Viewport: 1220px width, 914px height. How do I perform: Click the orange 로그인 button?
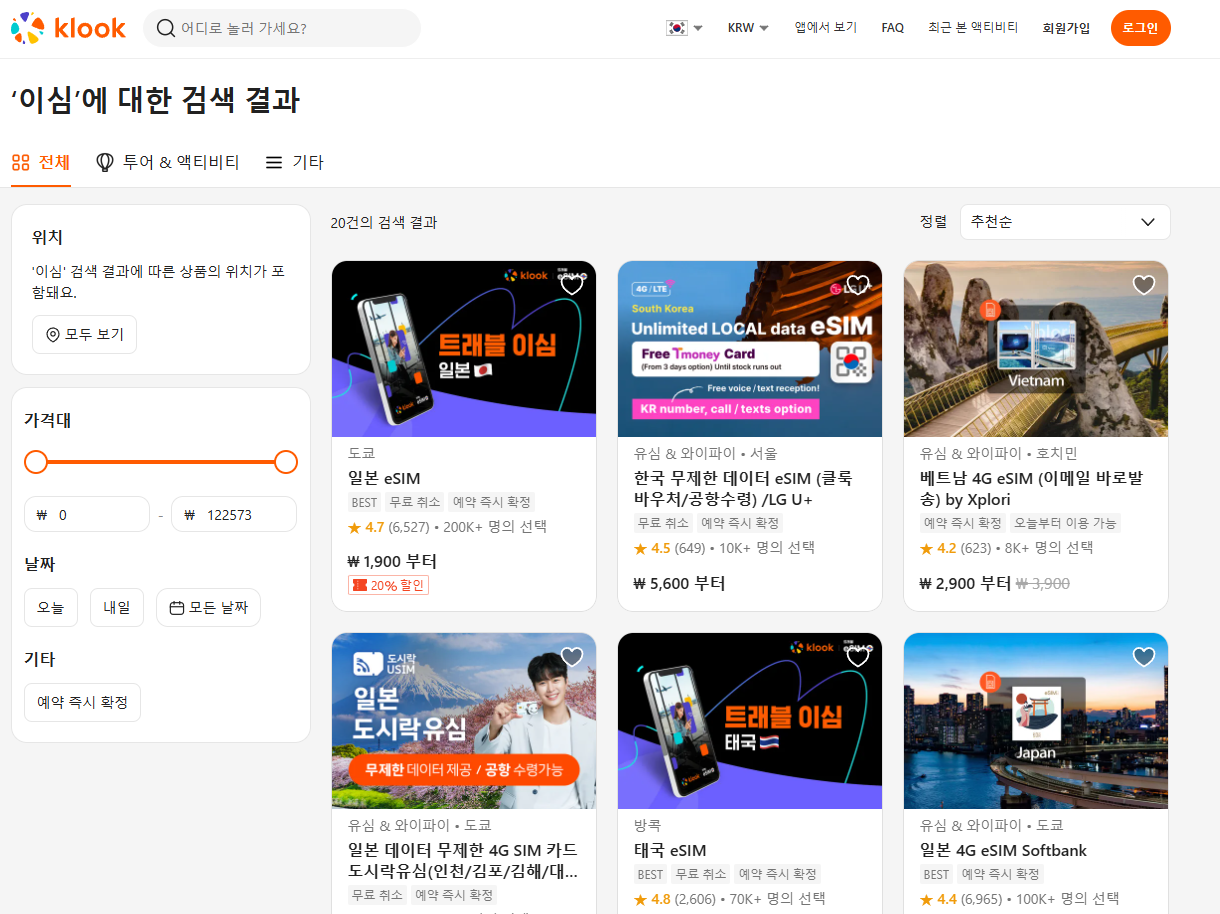[1140, 28]
